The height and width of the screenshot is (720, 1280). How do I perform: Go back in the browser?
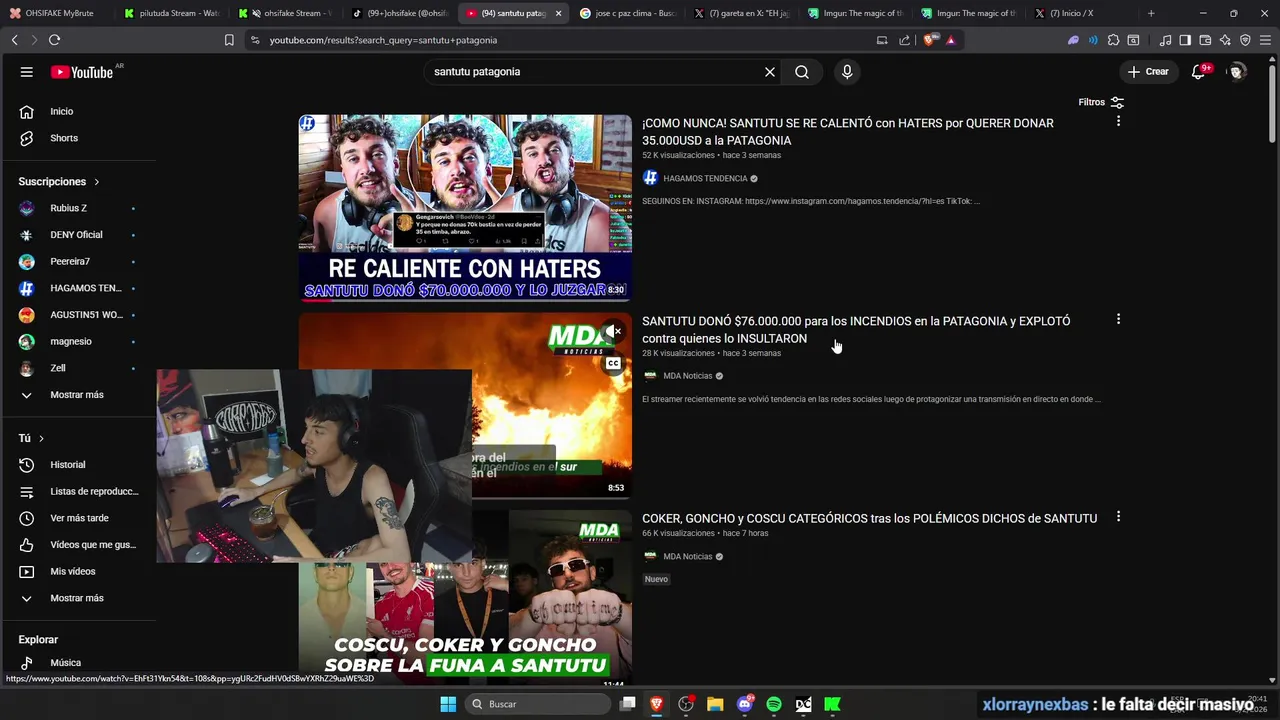pos(14,40)
